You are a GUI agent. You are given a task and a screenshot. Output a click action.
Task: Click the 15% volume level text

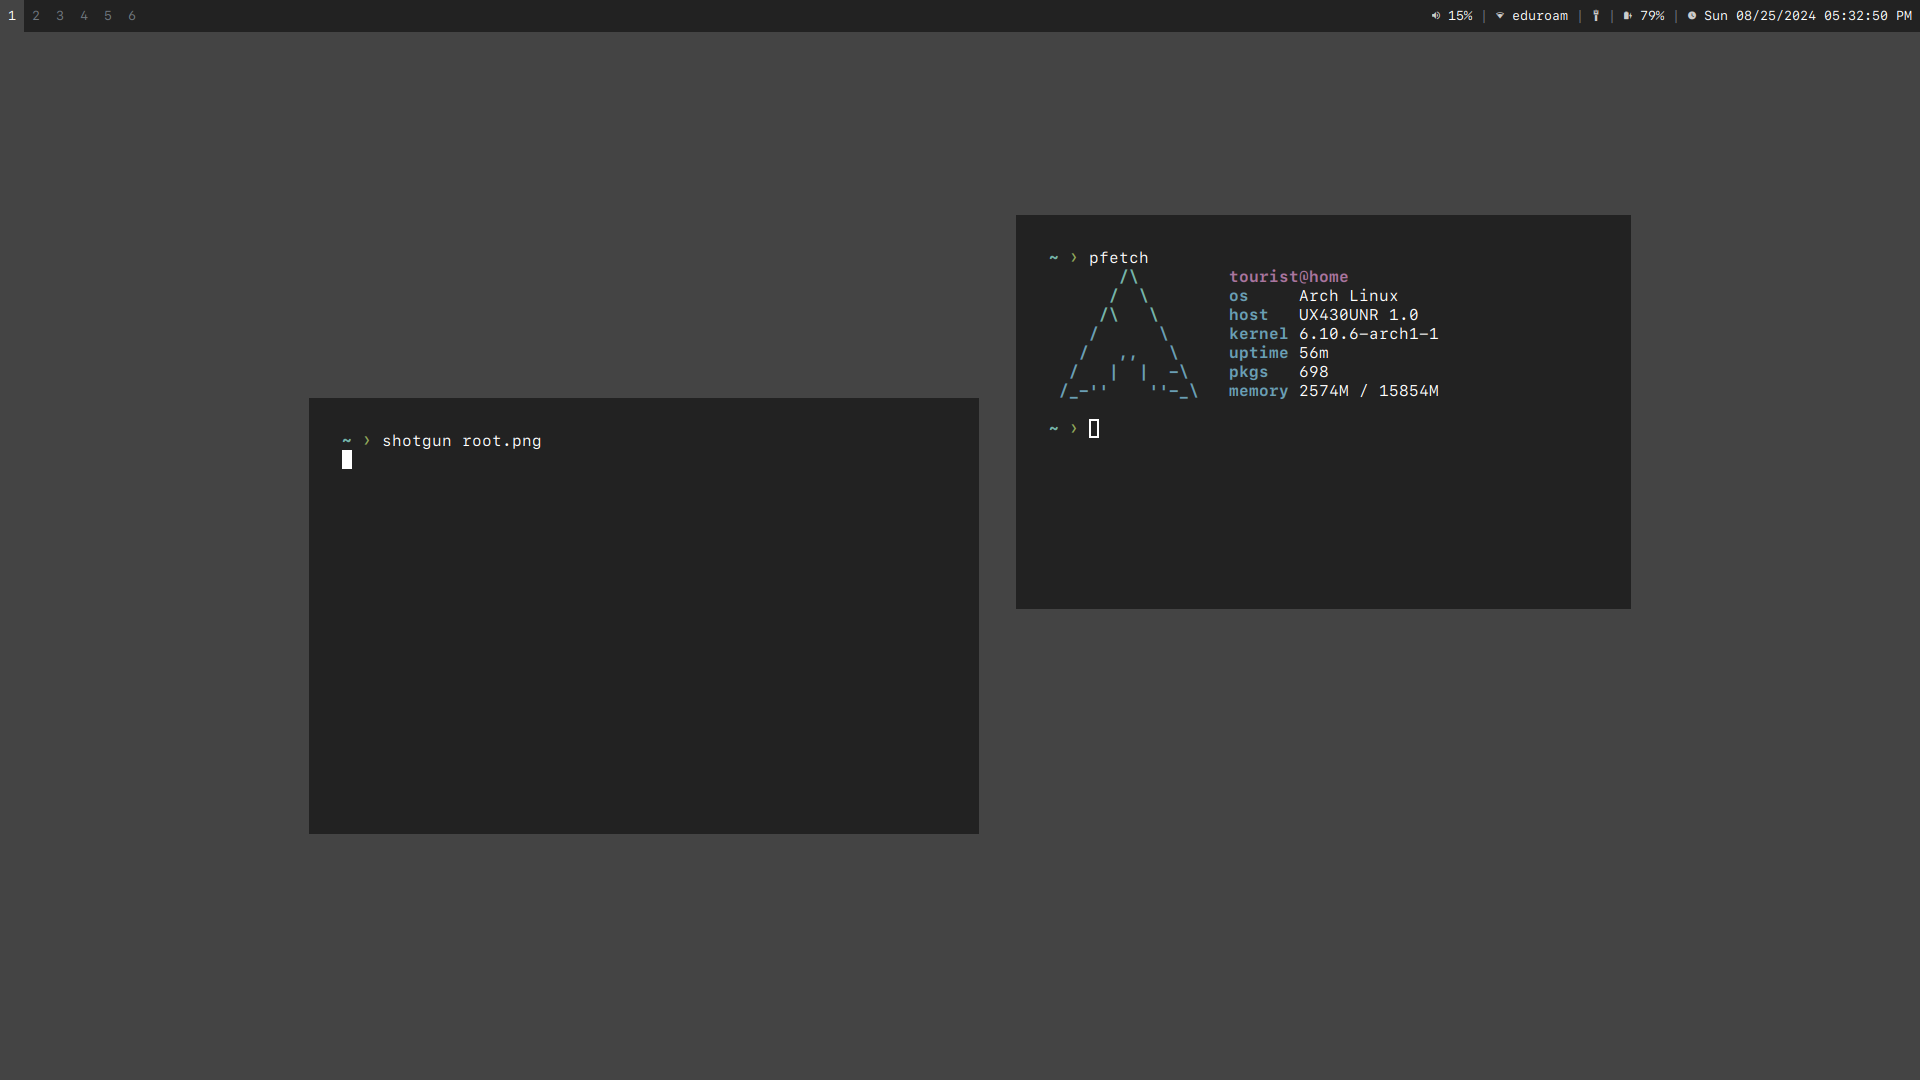(1460, 16)
